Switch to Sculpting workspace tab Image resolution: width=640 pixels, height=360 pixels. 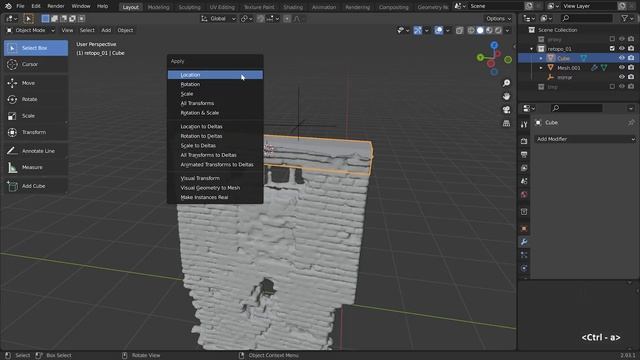coord(189,7)
